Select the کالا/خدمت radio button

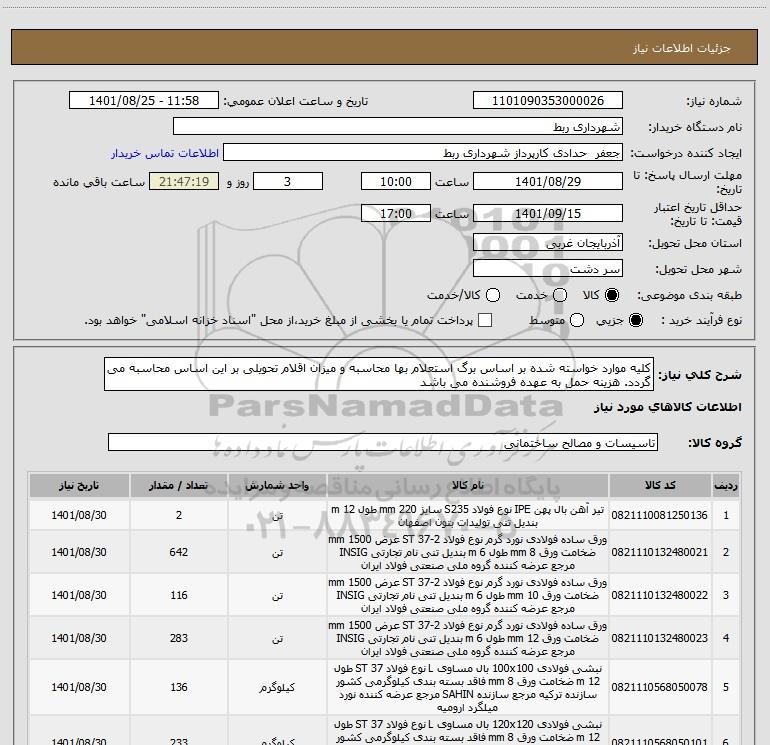(493, 295)
